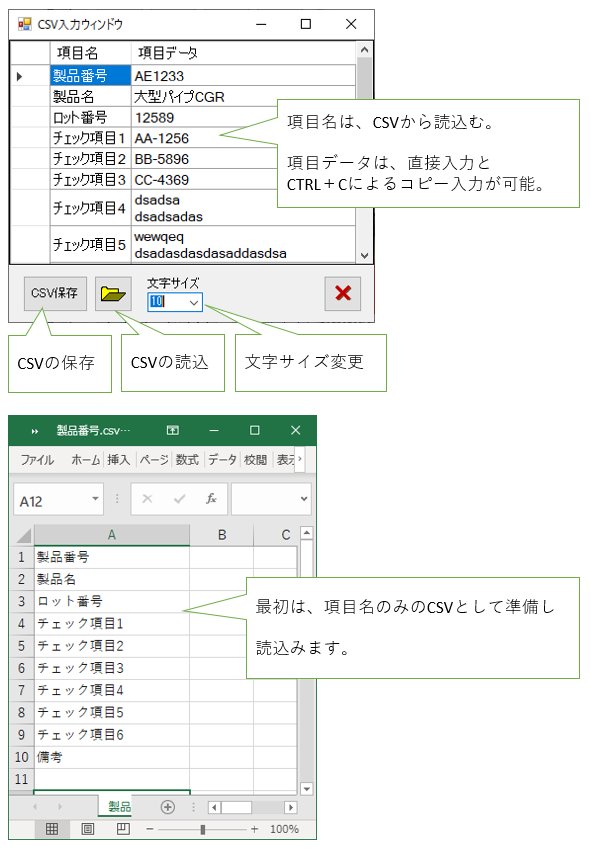
Task: Click the zoom in plus icon
Action: (x=255, y=829)
